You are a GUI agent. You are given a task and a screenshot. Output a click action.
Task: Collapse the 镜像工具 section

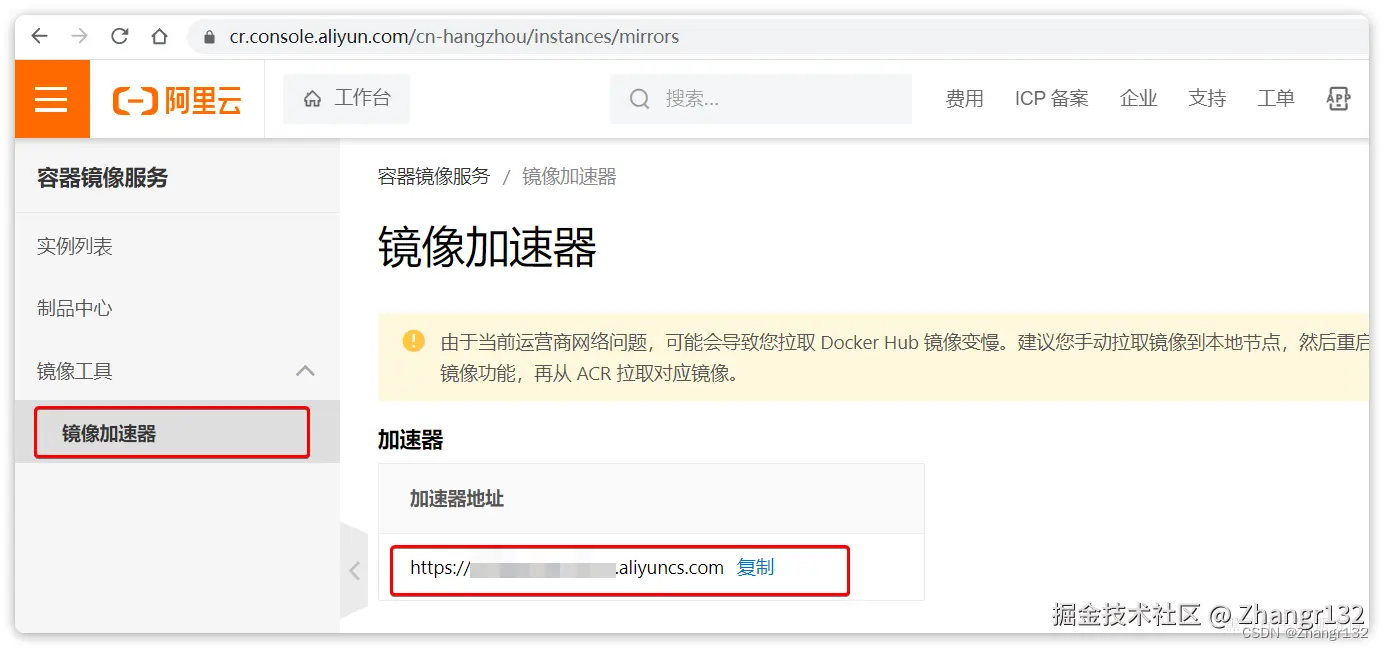click(x=307, y=370)
